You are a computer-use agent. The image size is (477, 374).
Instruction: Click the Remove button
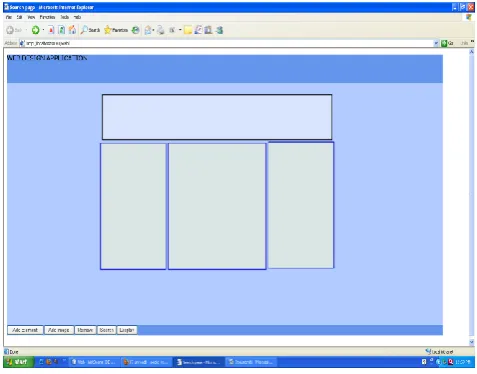(x=85, y=330)
